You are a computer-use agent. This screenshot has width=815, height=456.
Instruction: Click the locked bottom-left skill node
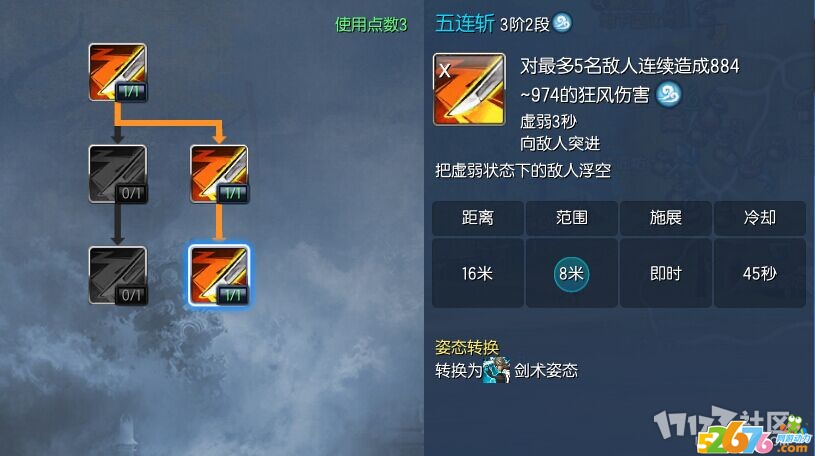point(117,275)
